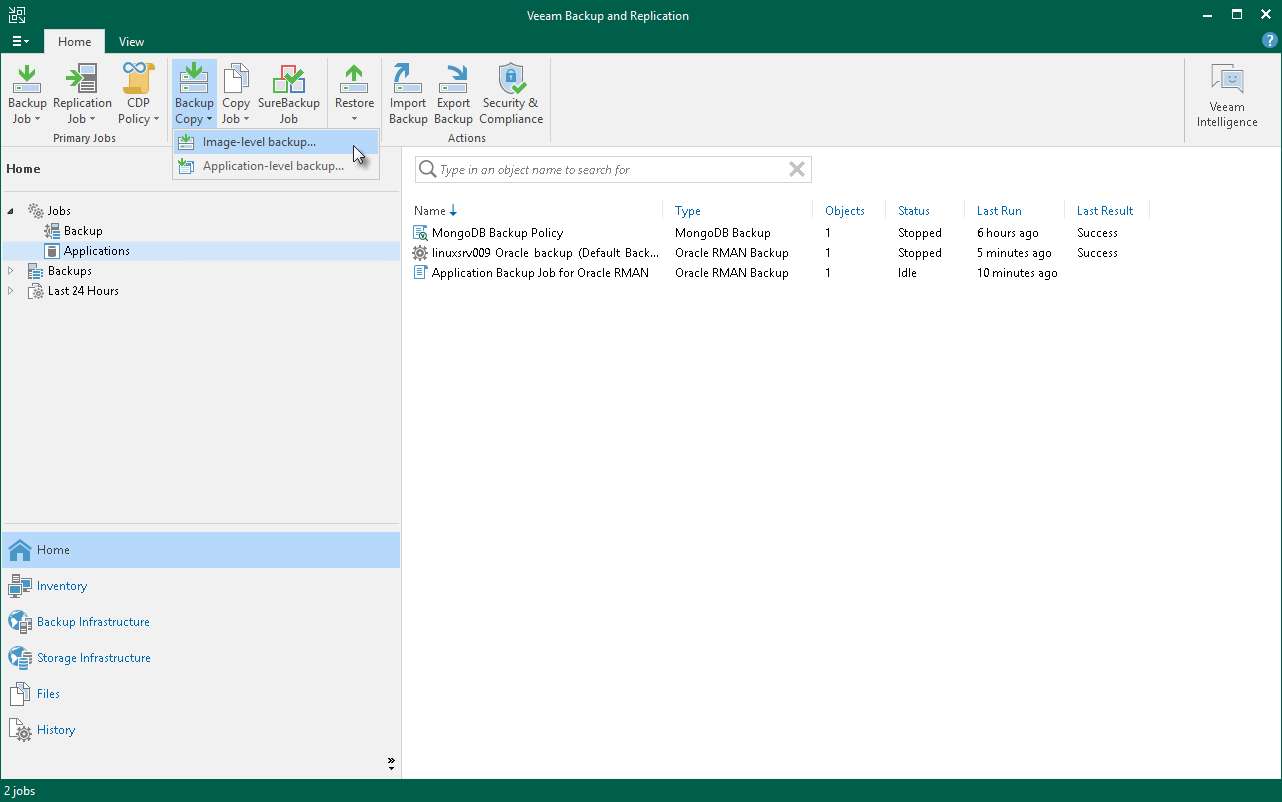Select the MongoDB Backup Policy row

(497, 233)
